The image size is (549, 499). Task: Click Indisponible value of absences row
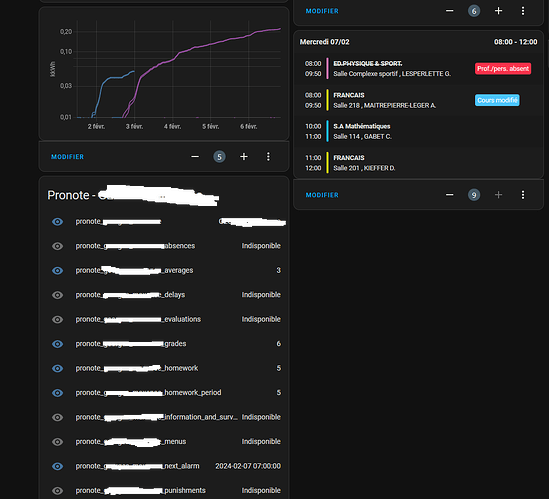[x=261, y=246]
